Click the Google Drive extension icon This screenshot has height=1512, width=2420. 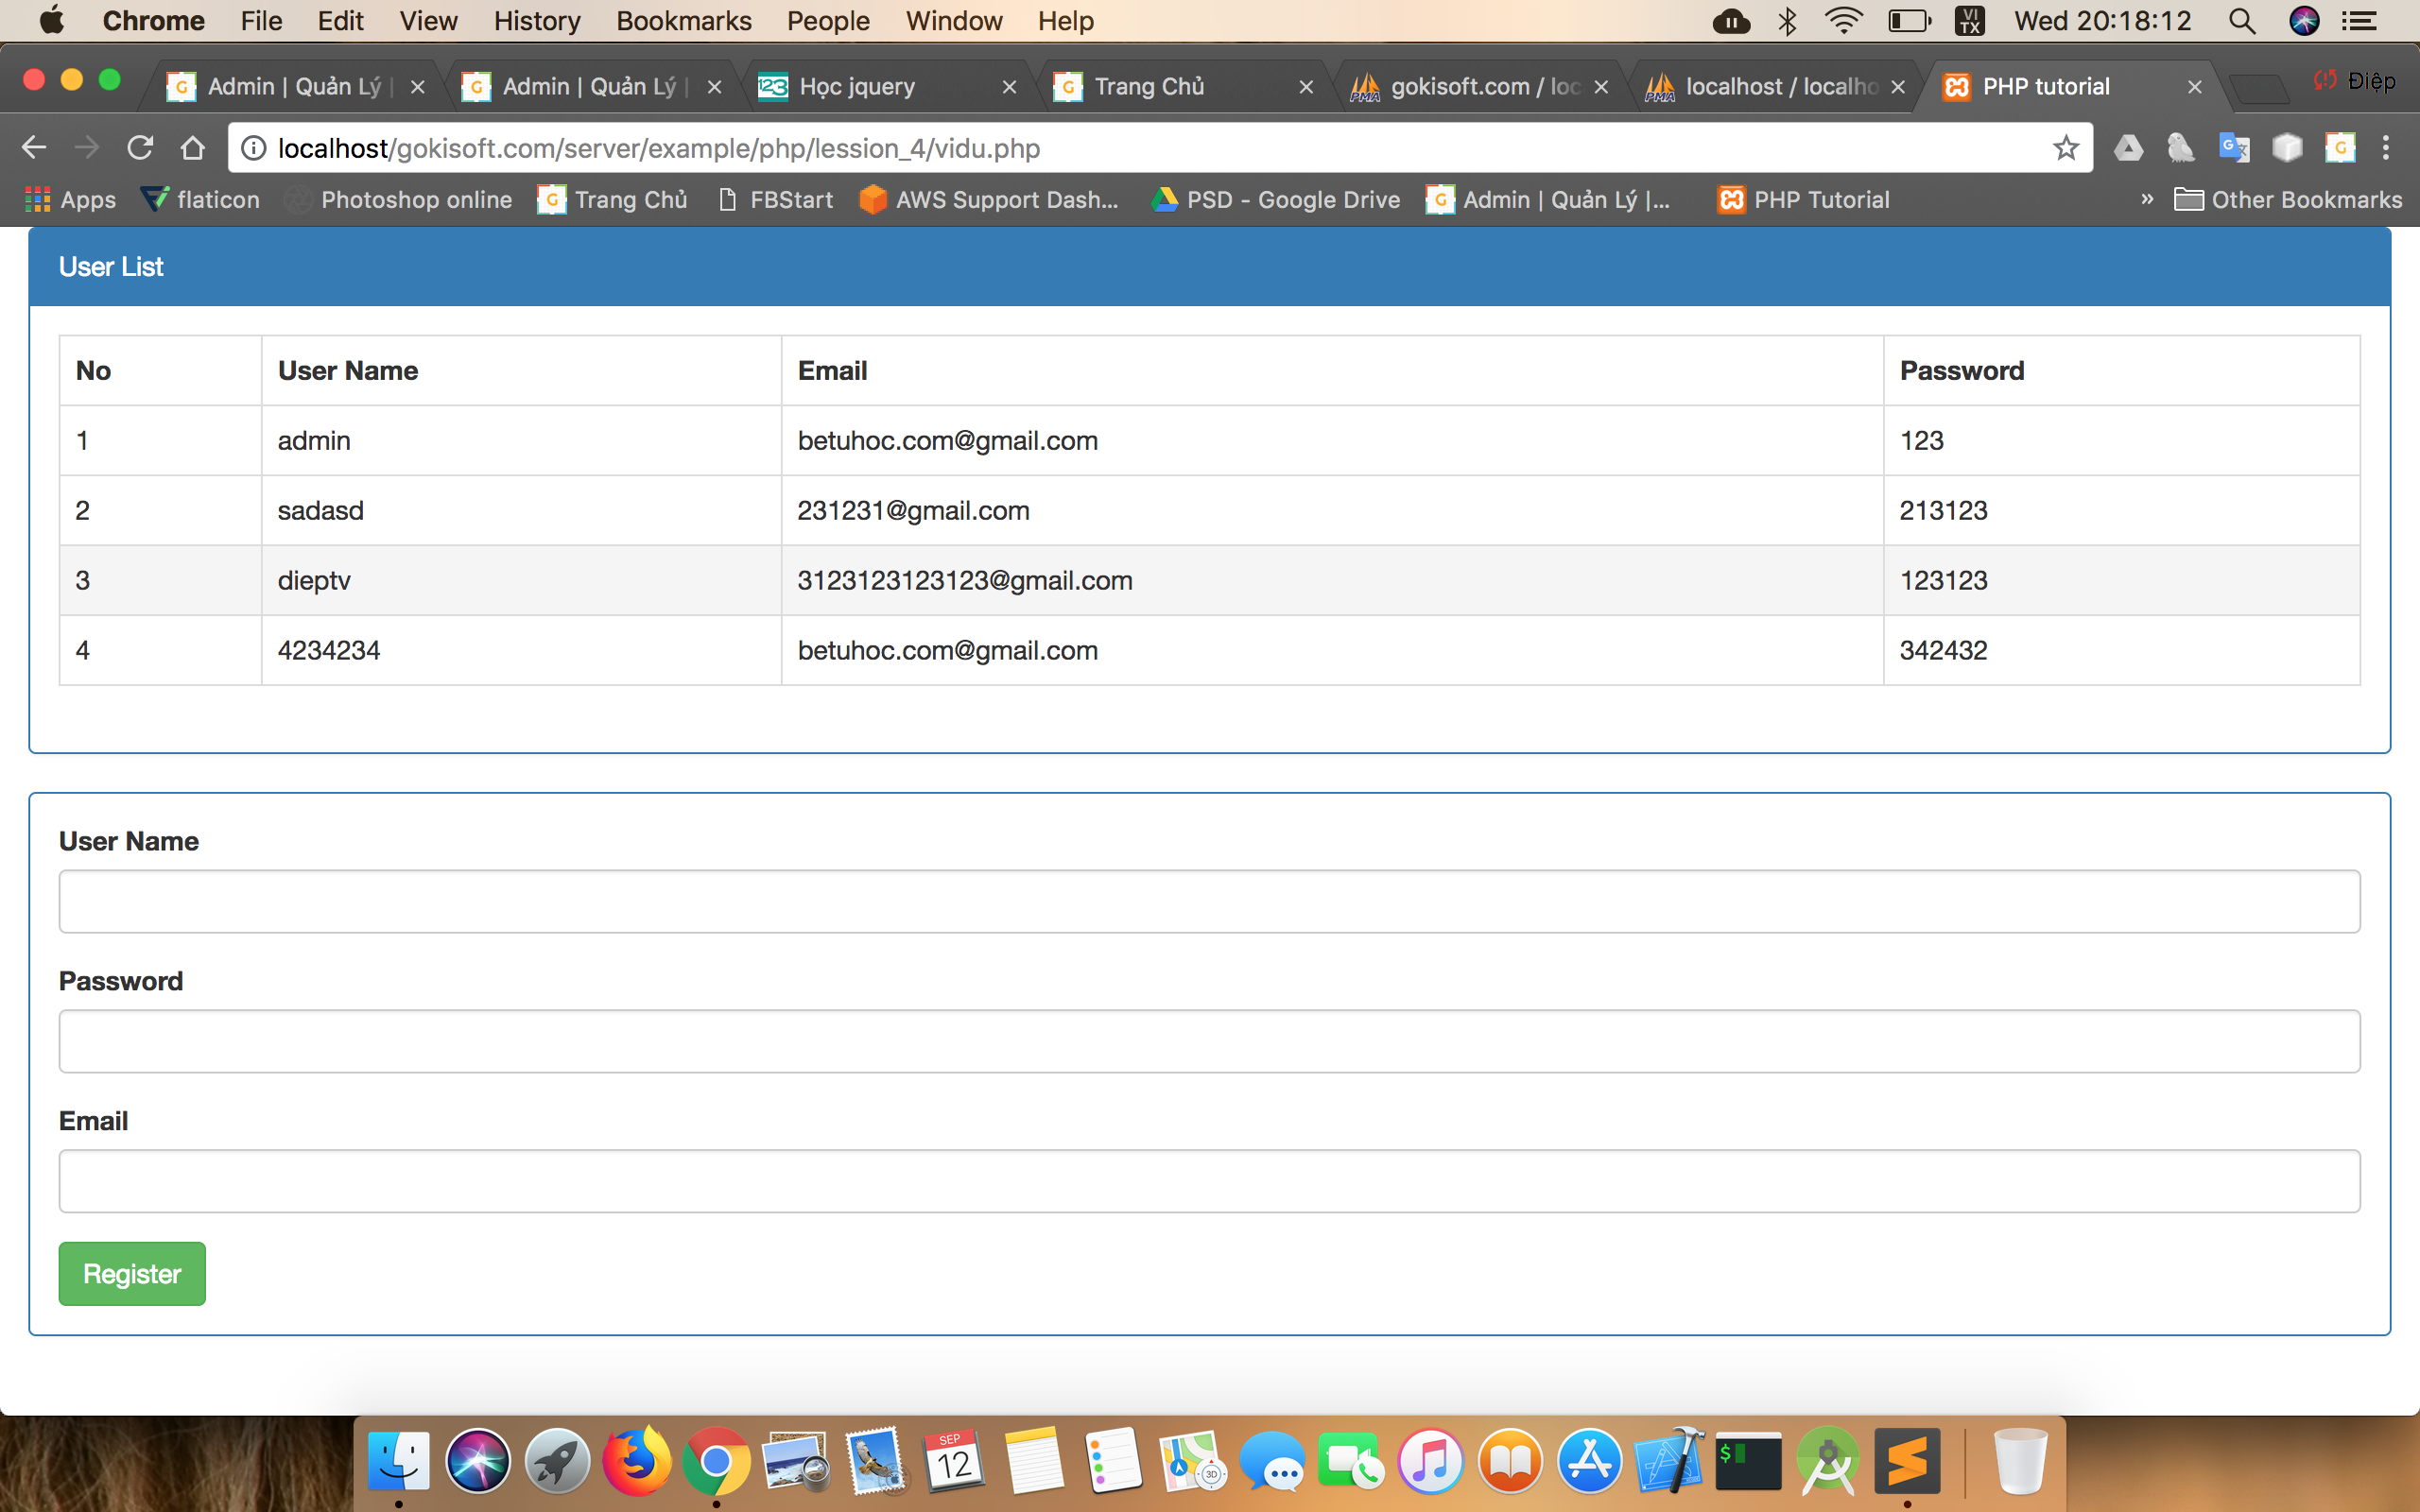coord(2128,148)
